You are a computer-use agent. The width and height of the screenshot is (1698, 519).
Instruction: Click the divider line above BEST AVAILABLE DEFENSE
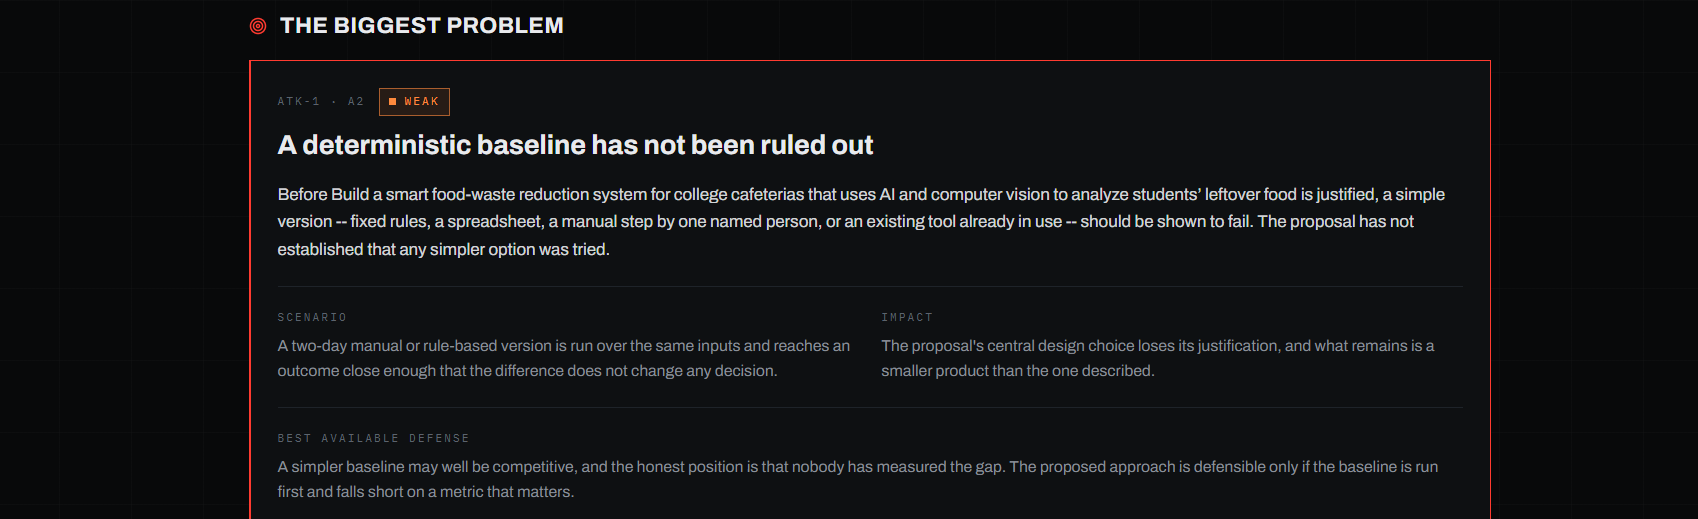click(870, 408)
